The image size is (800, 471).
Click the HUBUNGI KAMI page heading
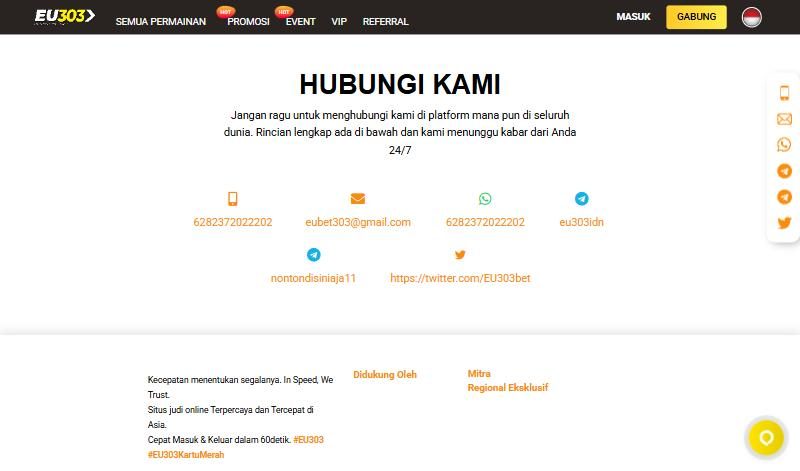[x=400, y=84]
